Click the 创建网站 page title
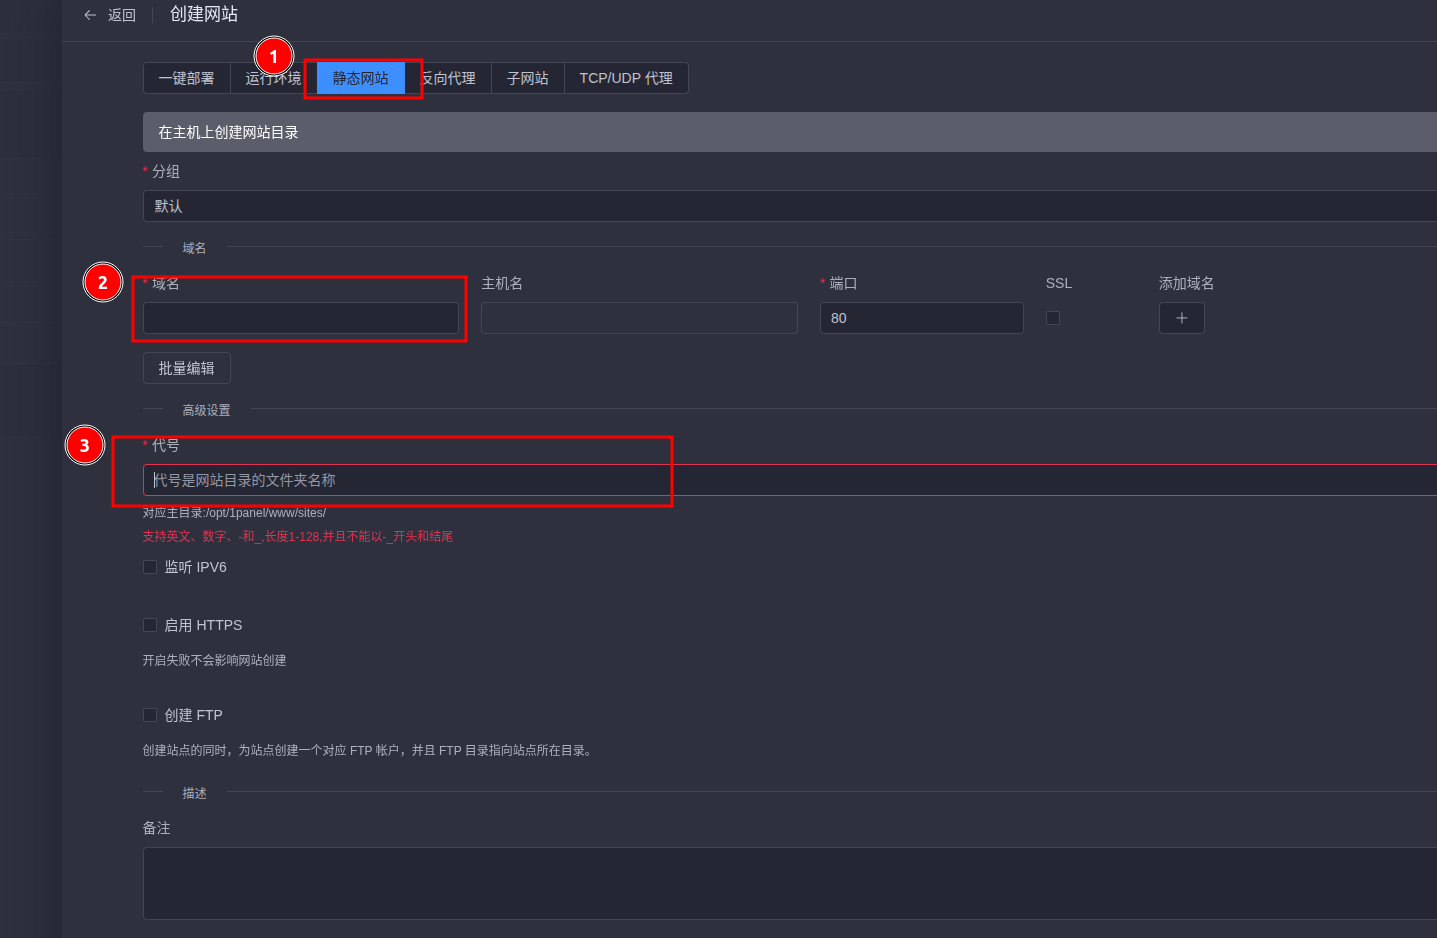The width and height of the screenshot is (1437, 938). [204, 14]
